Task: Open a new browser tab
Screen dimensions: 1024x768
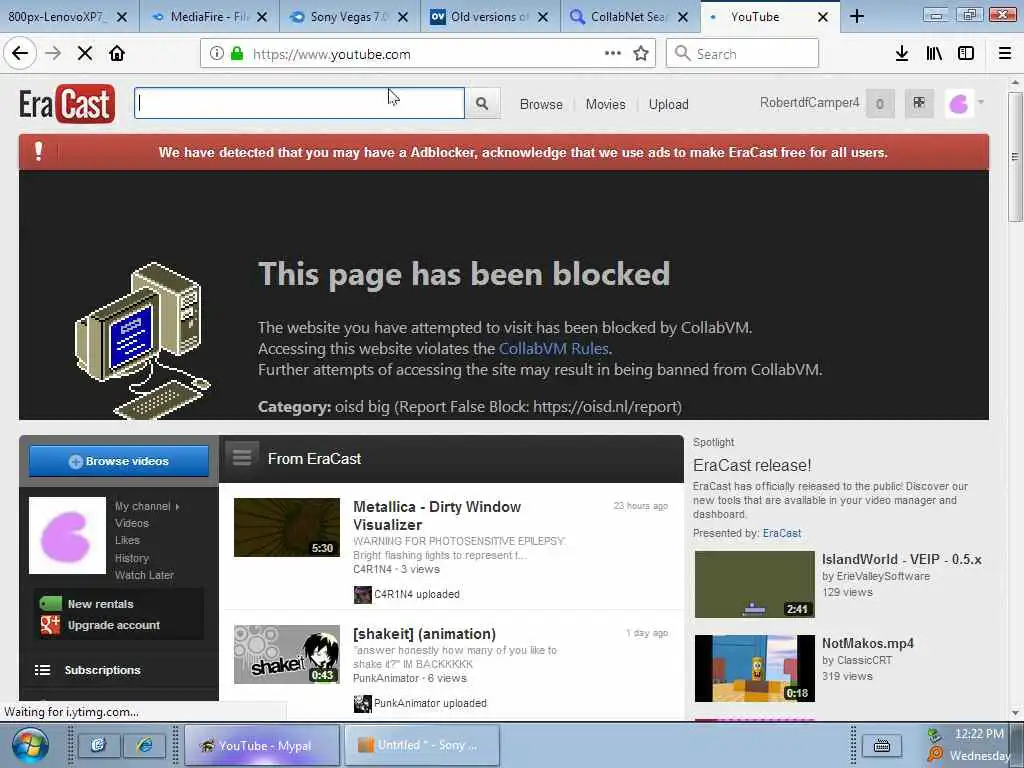Action: pos(857,16)
